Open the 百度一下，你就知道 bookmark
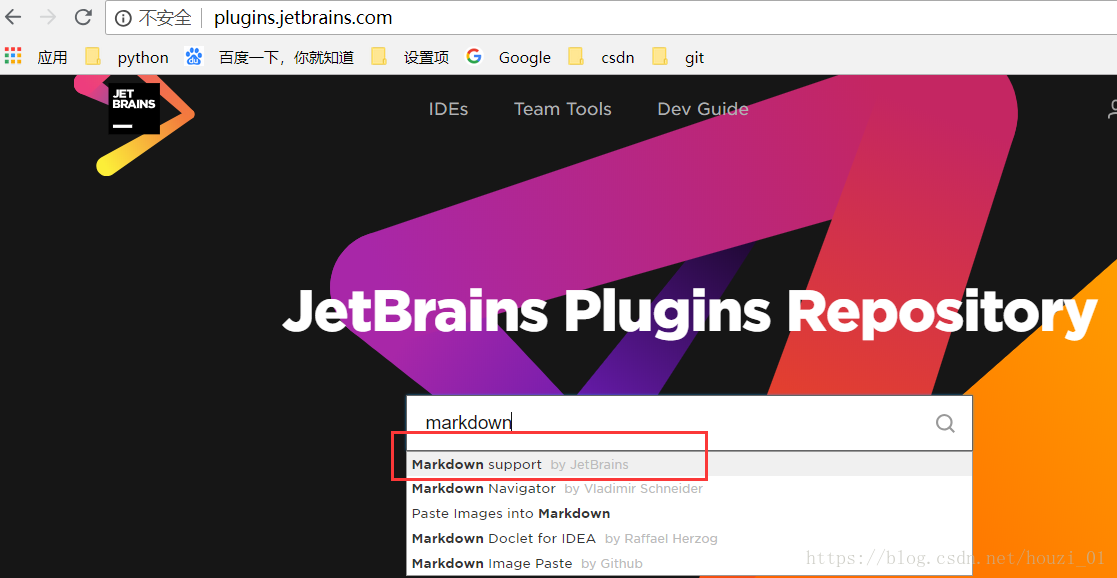This screenshot has width=1117, height=578. (x=269, y=57)
